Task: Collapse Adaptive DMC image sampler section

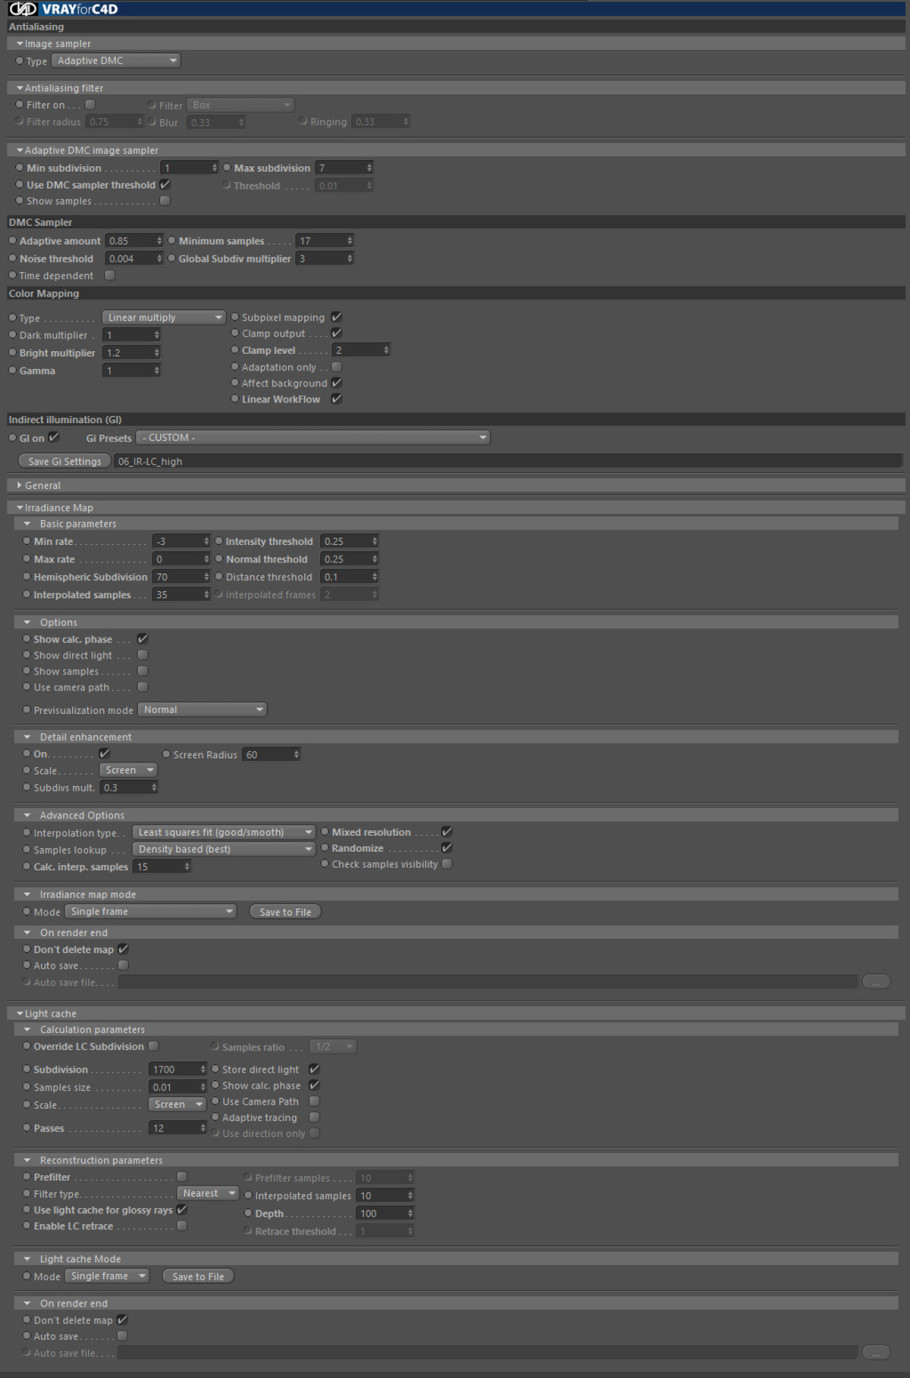Action: [19, 150]
